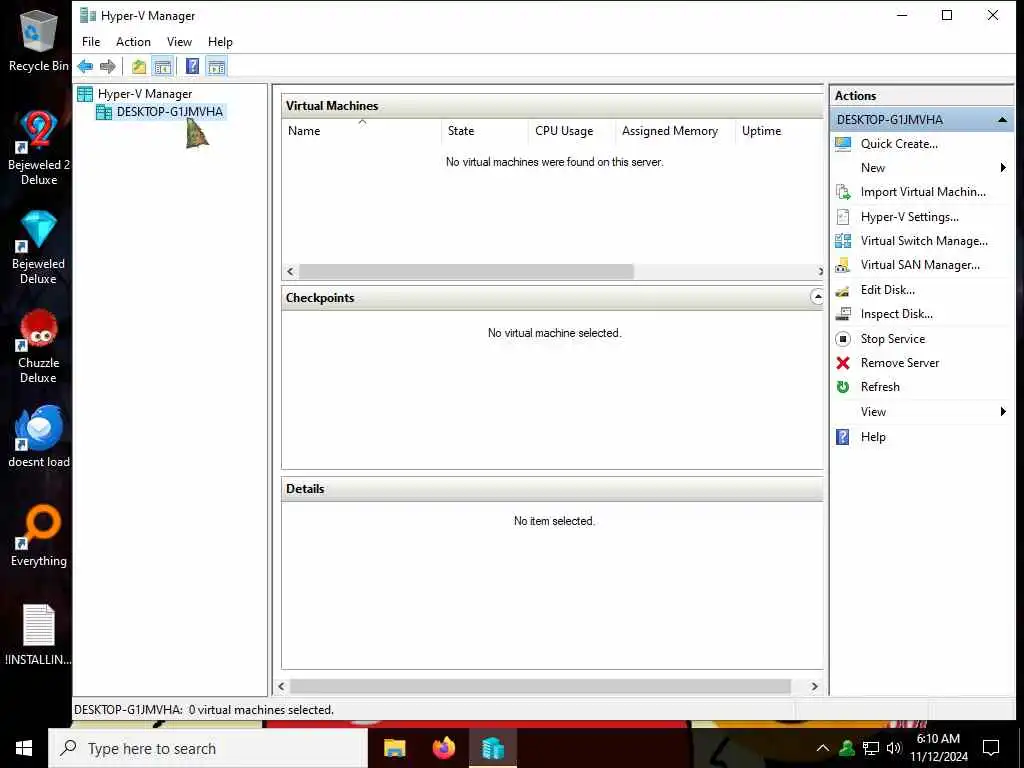Click the Import Virtual Machine icon

(843, 192)
